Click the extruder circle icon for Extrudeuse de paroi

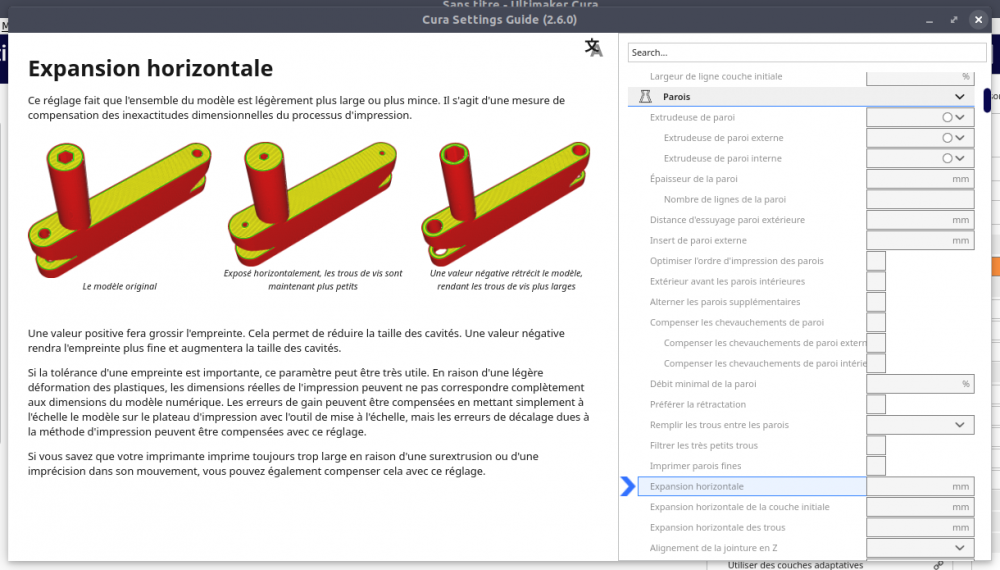tap(947, 117)
